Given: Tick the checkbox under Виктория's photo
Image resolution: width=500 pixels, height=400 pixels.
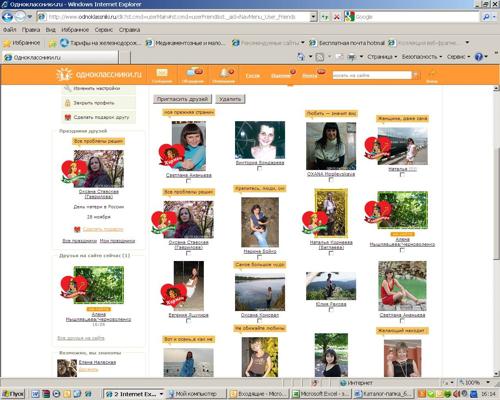Looking at the screenshot, I should pos(259,169).
